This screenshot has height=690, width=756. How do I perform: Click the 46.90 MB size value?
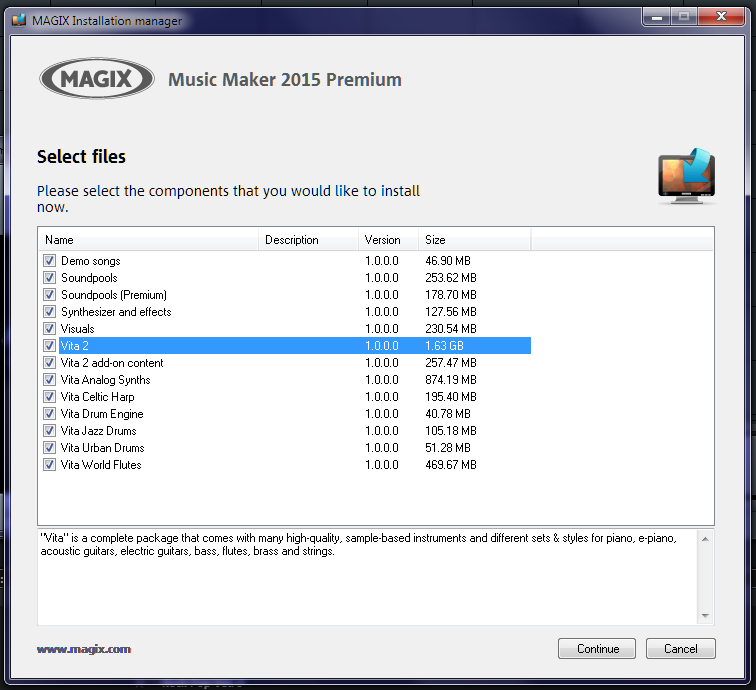click(x=448, y=261)
